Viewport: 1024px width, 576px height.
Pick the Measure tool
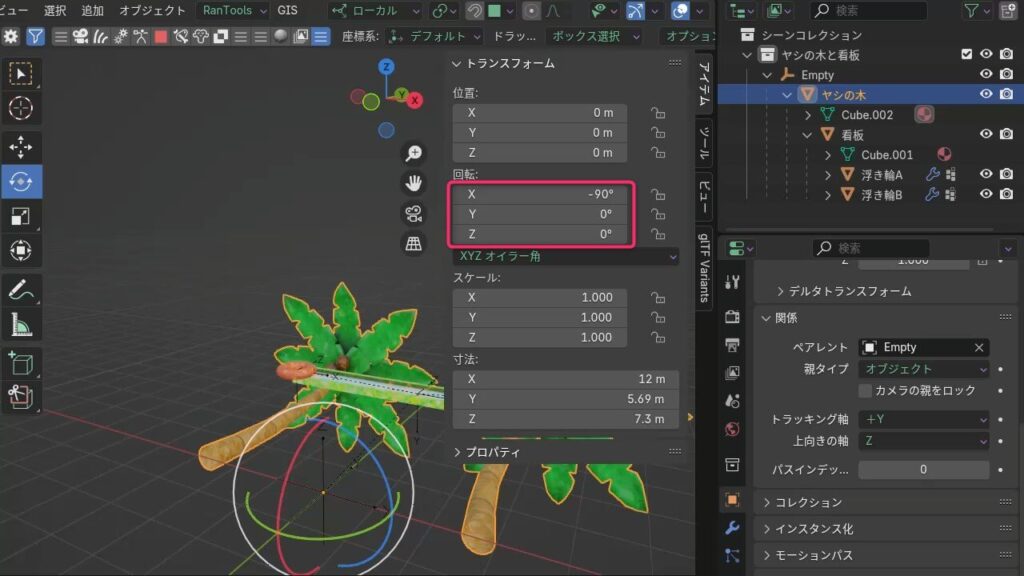(21, 325)
